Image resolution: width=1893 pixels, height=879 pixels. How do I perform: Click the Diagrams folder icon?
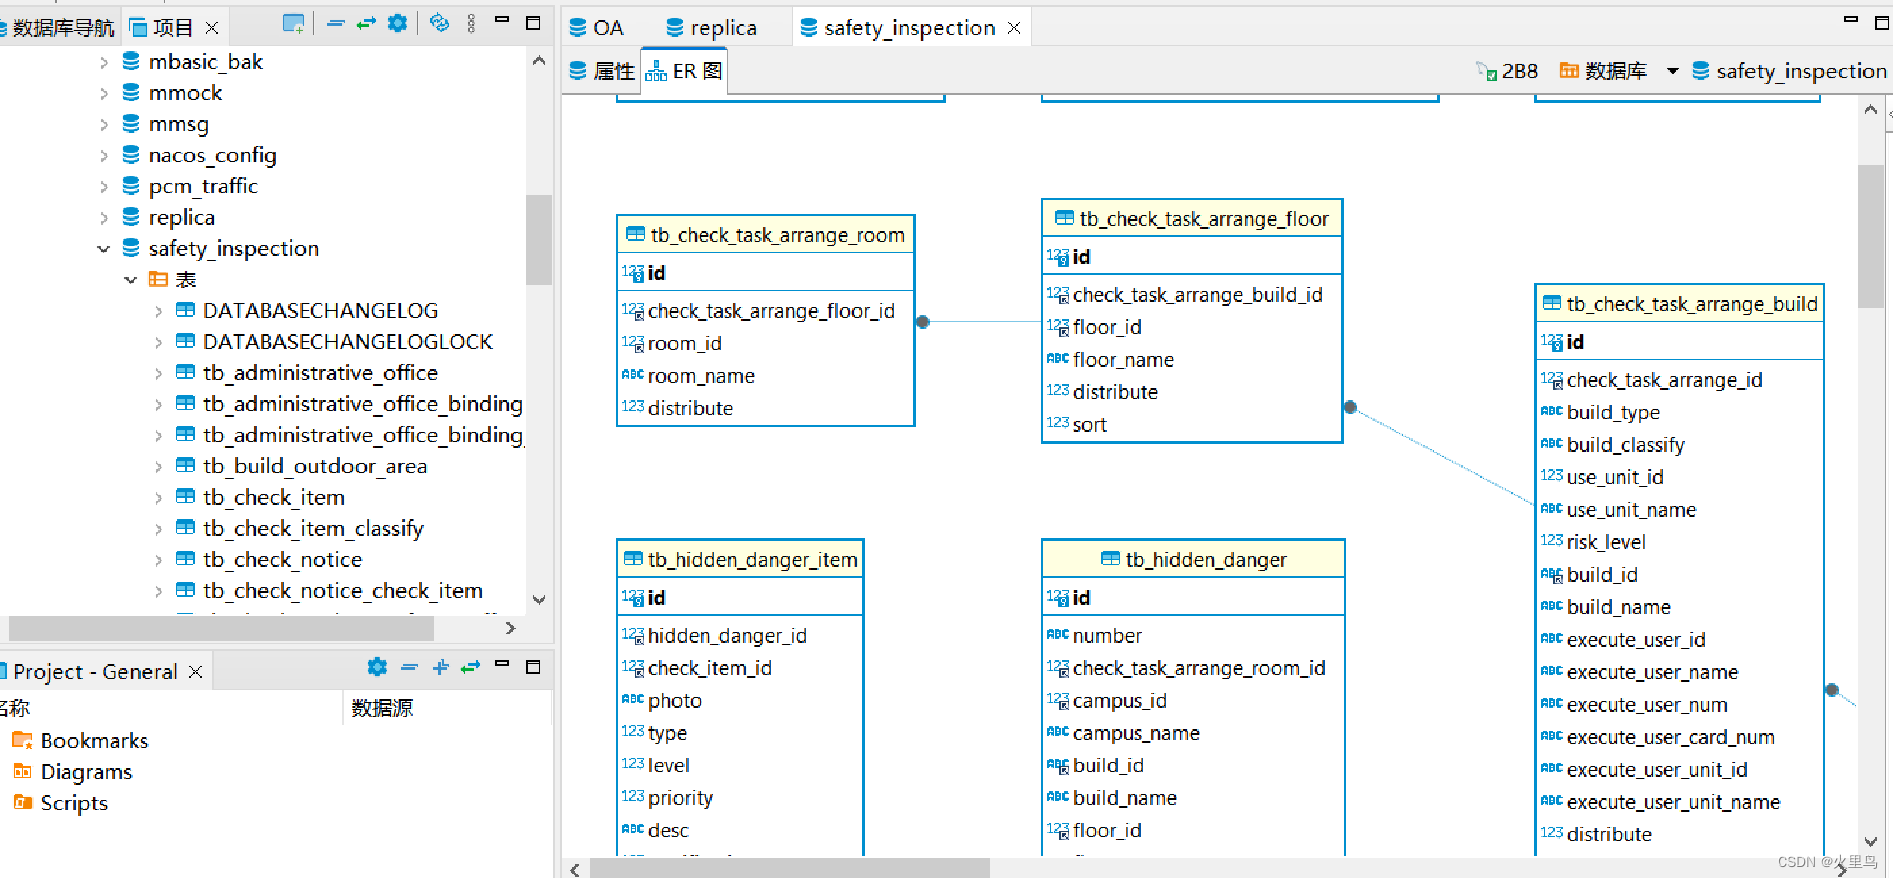click(x=22, y=771)
